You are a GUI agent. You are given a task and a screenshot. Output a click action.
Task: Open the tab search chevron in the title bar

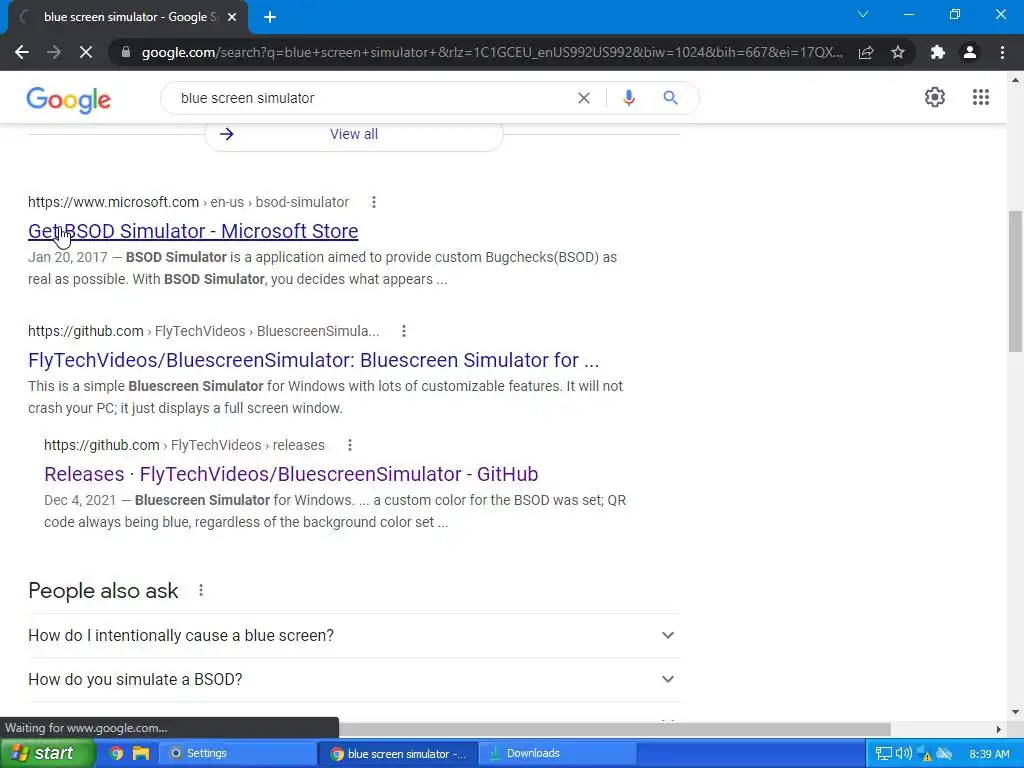(863, 14)
